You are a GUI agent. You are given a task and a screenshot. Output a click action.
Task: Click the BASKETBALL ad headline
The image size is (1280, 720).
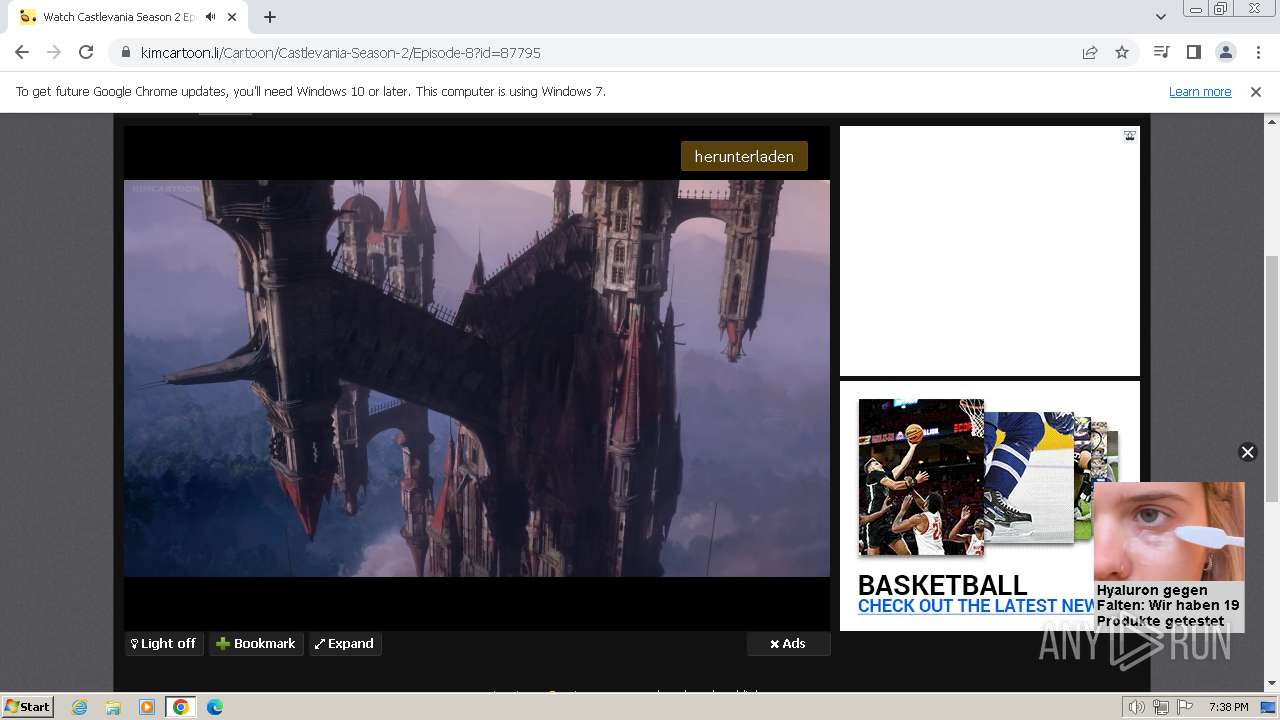pyautogui.click(x=942, y=585)
